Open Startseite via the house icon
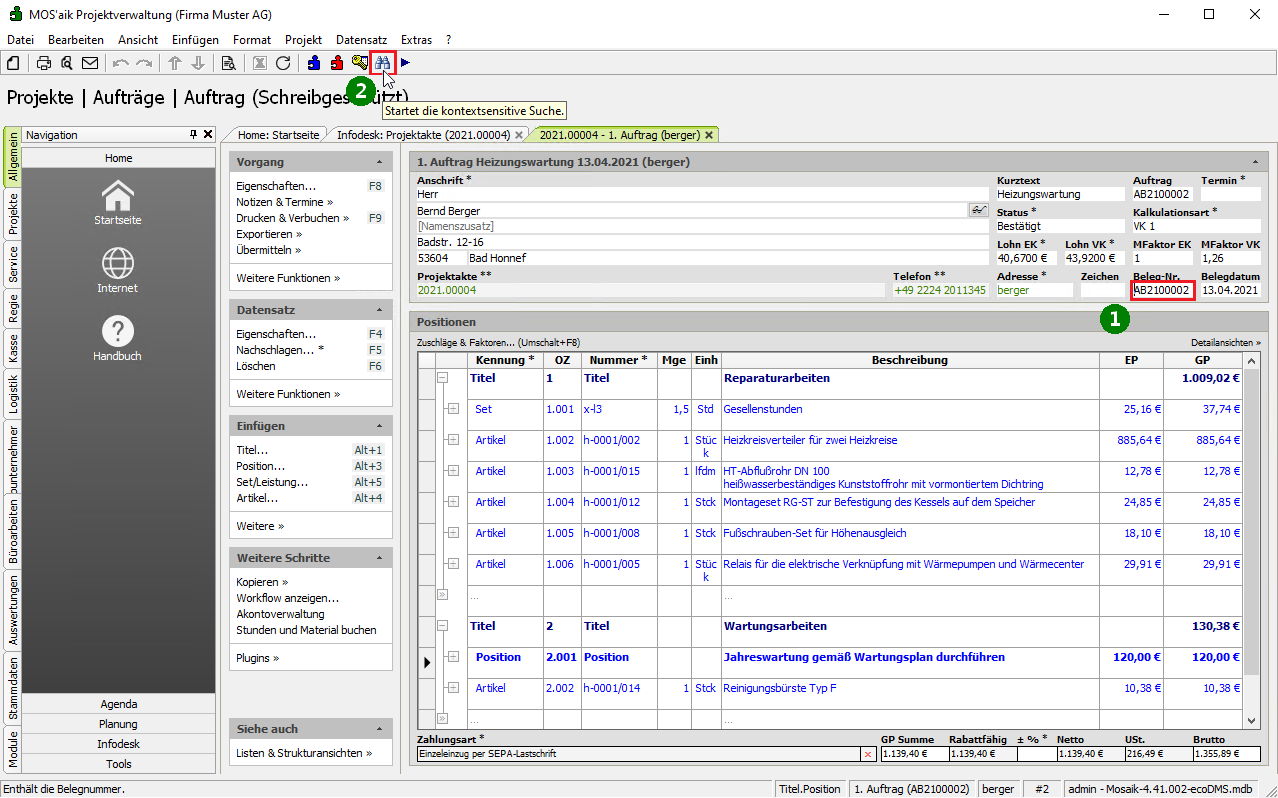1278x798 pixels. (118, 196)
